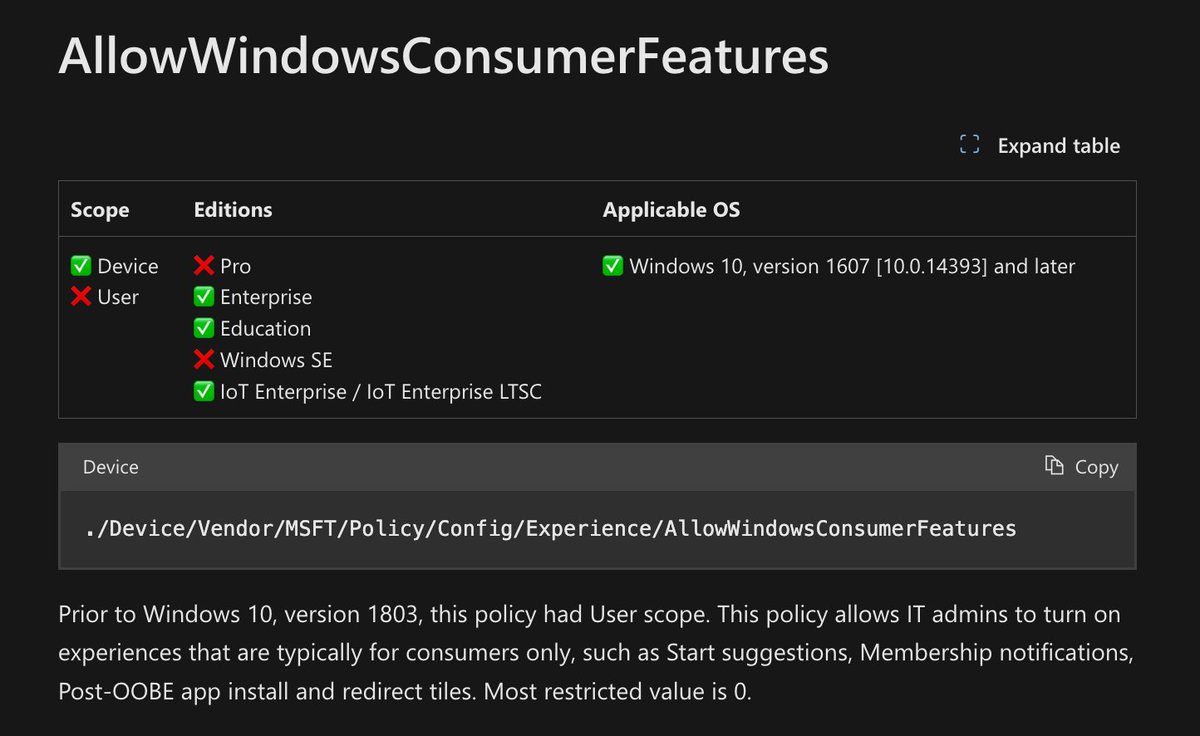
Task: Click the copy pages icon
Action: pyautogui.click(x=1054, y=466)
